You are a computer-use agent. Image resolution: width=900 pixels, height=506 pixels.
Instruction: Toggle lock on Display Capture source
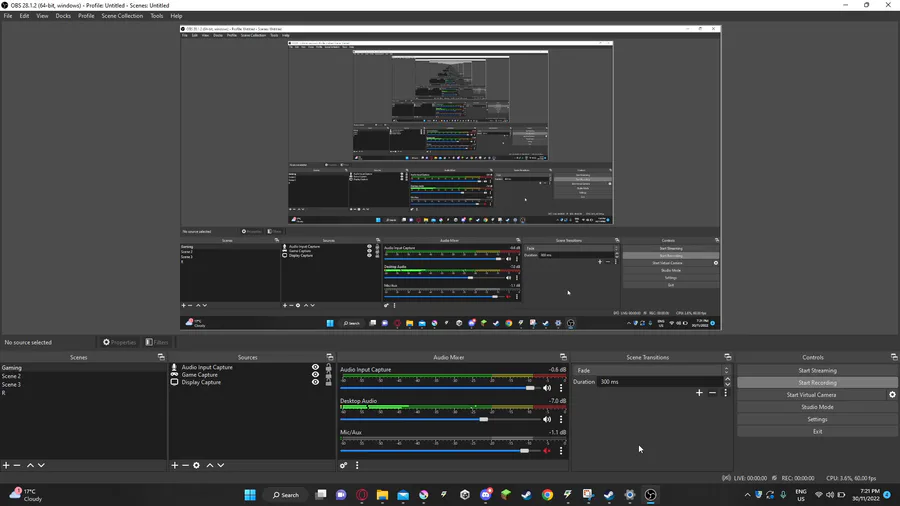328,382
